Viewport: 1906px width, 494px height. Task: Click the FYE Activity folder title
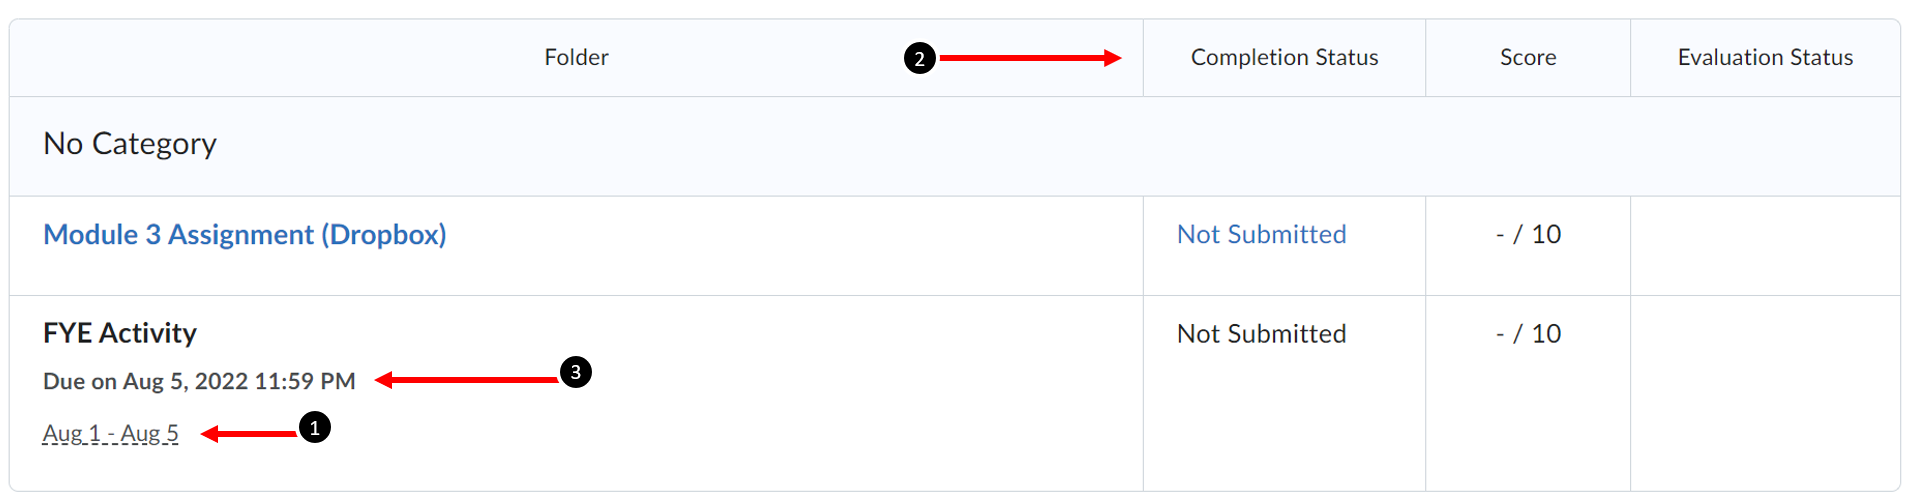point(120,333)
